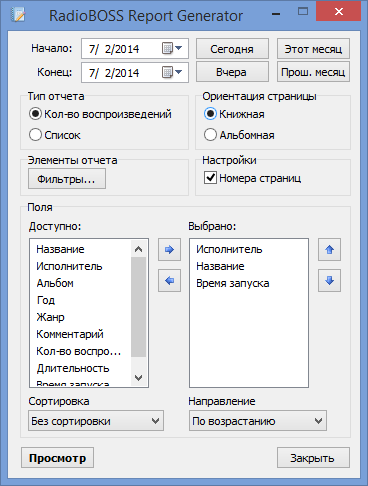Viewport: 368px width, 486px height.
Task: Open calendar picker for Начало date
Action: (x=172, y=48)
